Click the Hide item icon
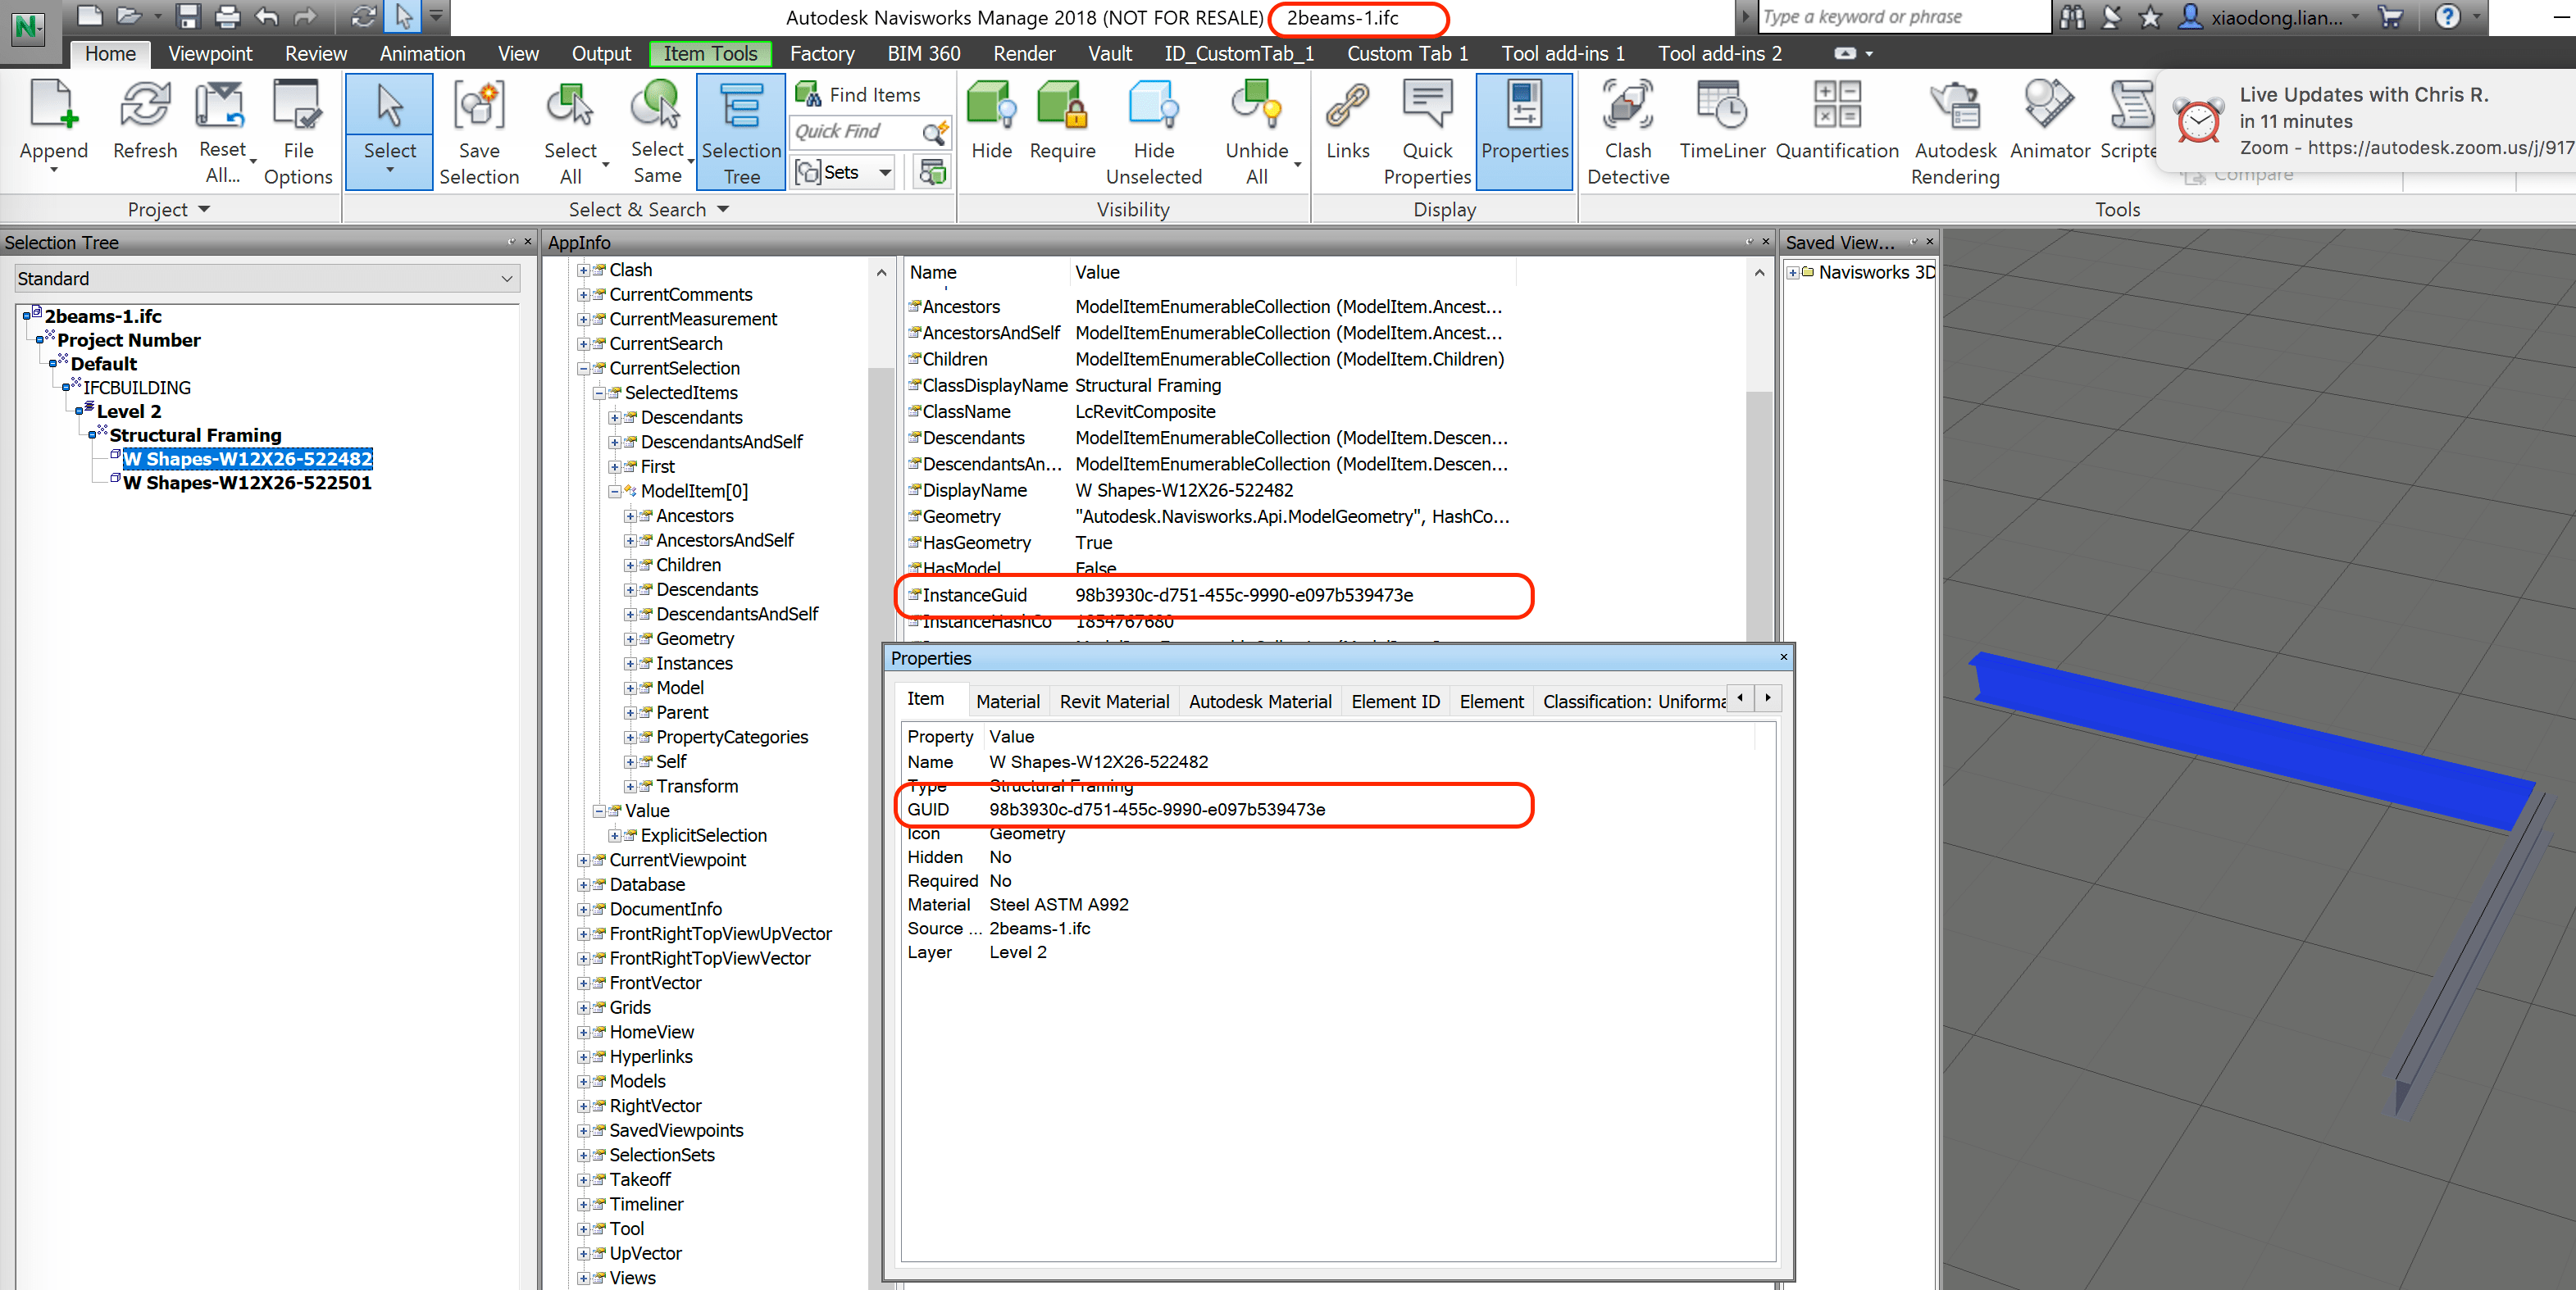Screen dimensions: 2576x1290 coord(992,105)
